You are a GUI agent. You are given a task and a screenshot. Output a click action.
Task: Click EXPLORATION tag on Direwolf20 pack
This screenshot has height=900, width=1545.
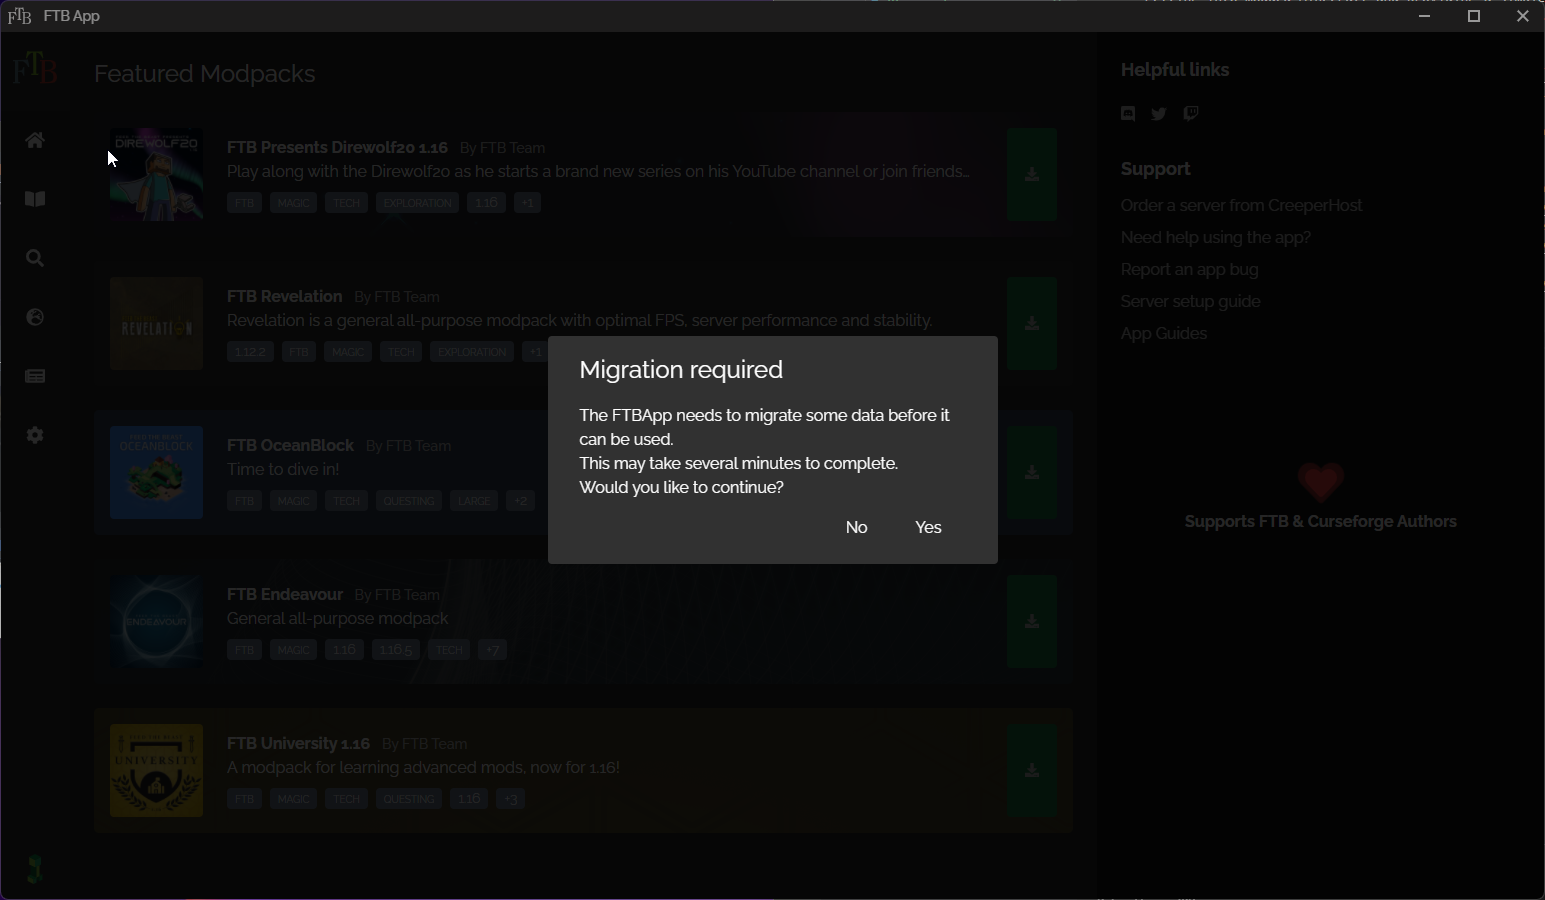pyautogui.click(x=418, y=203)
